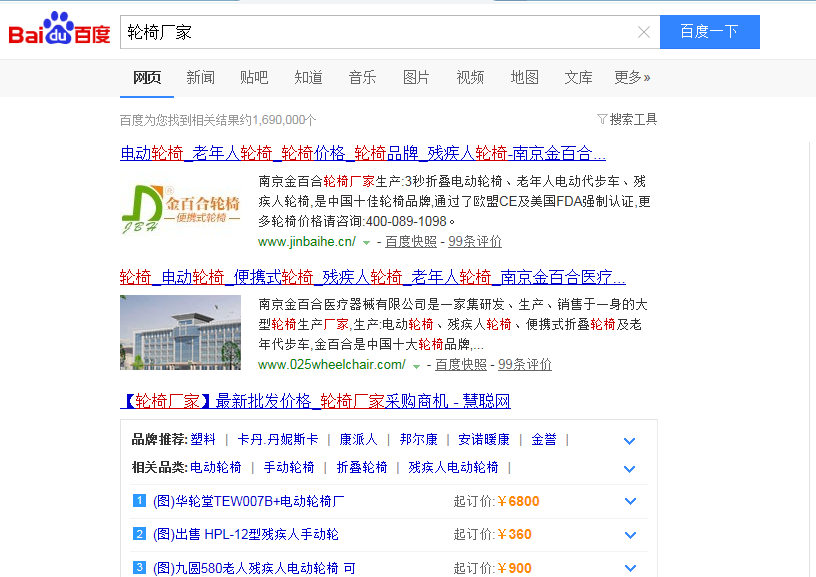Screen dimensions: 816x577
Task: Visit www.025wheelchair.com link
Action: coord(332,365)
